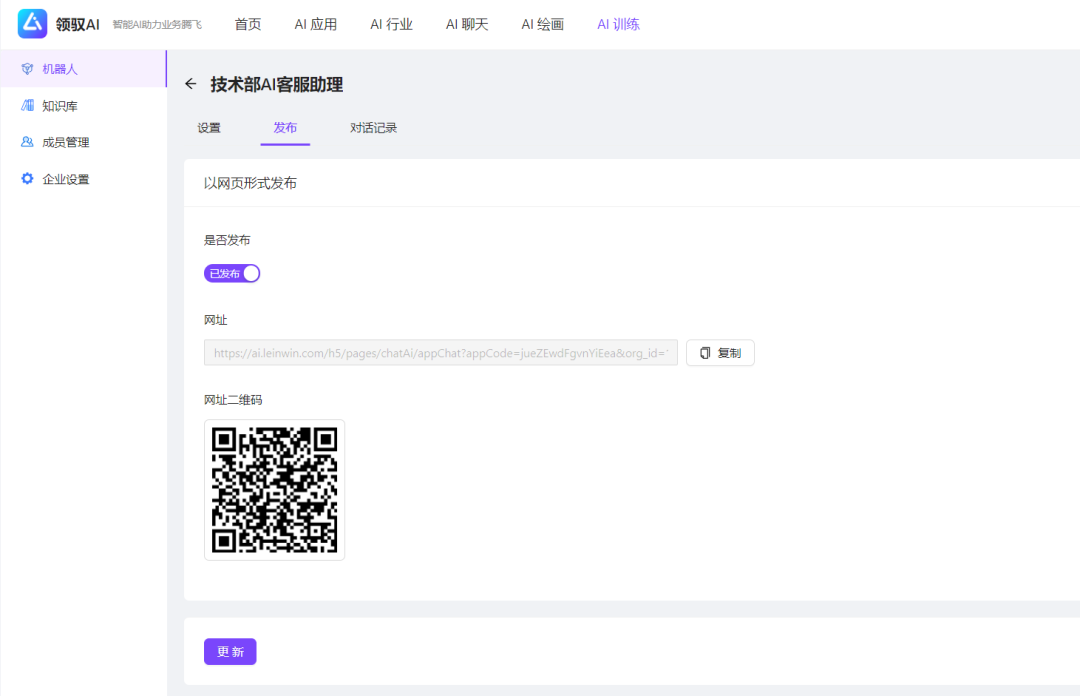The height and width of the screenshot is (696, 1080).
Task: Click the members icon beside 成员管理
Action: 27,142
